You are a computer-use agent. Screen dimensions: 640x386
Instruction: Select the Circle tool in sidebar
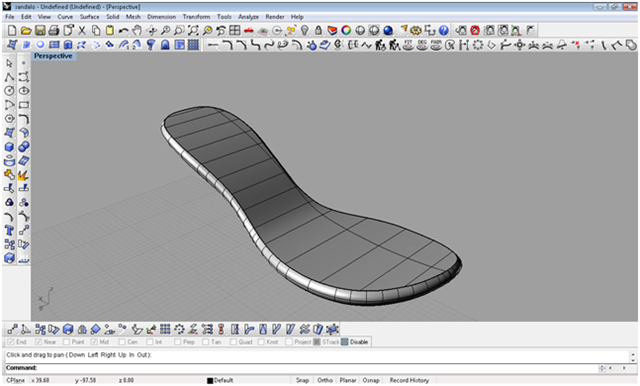click(x=9, y=91)
